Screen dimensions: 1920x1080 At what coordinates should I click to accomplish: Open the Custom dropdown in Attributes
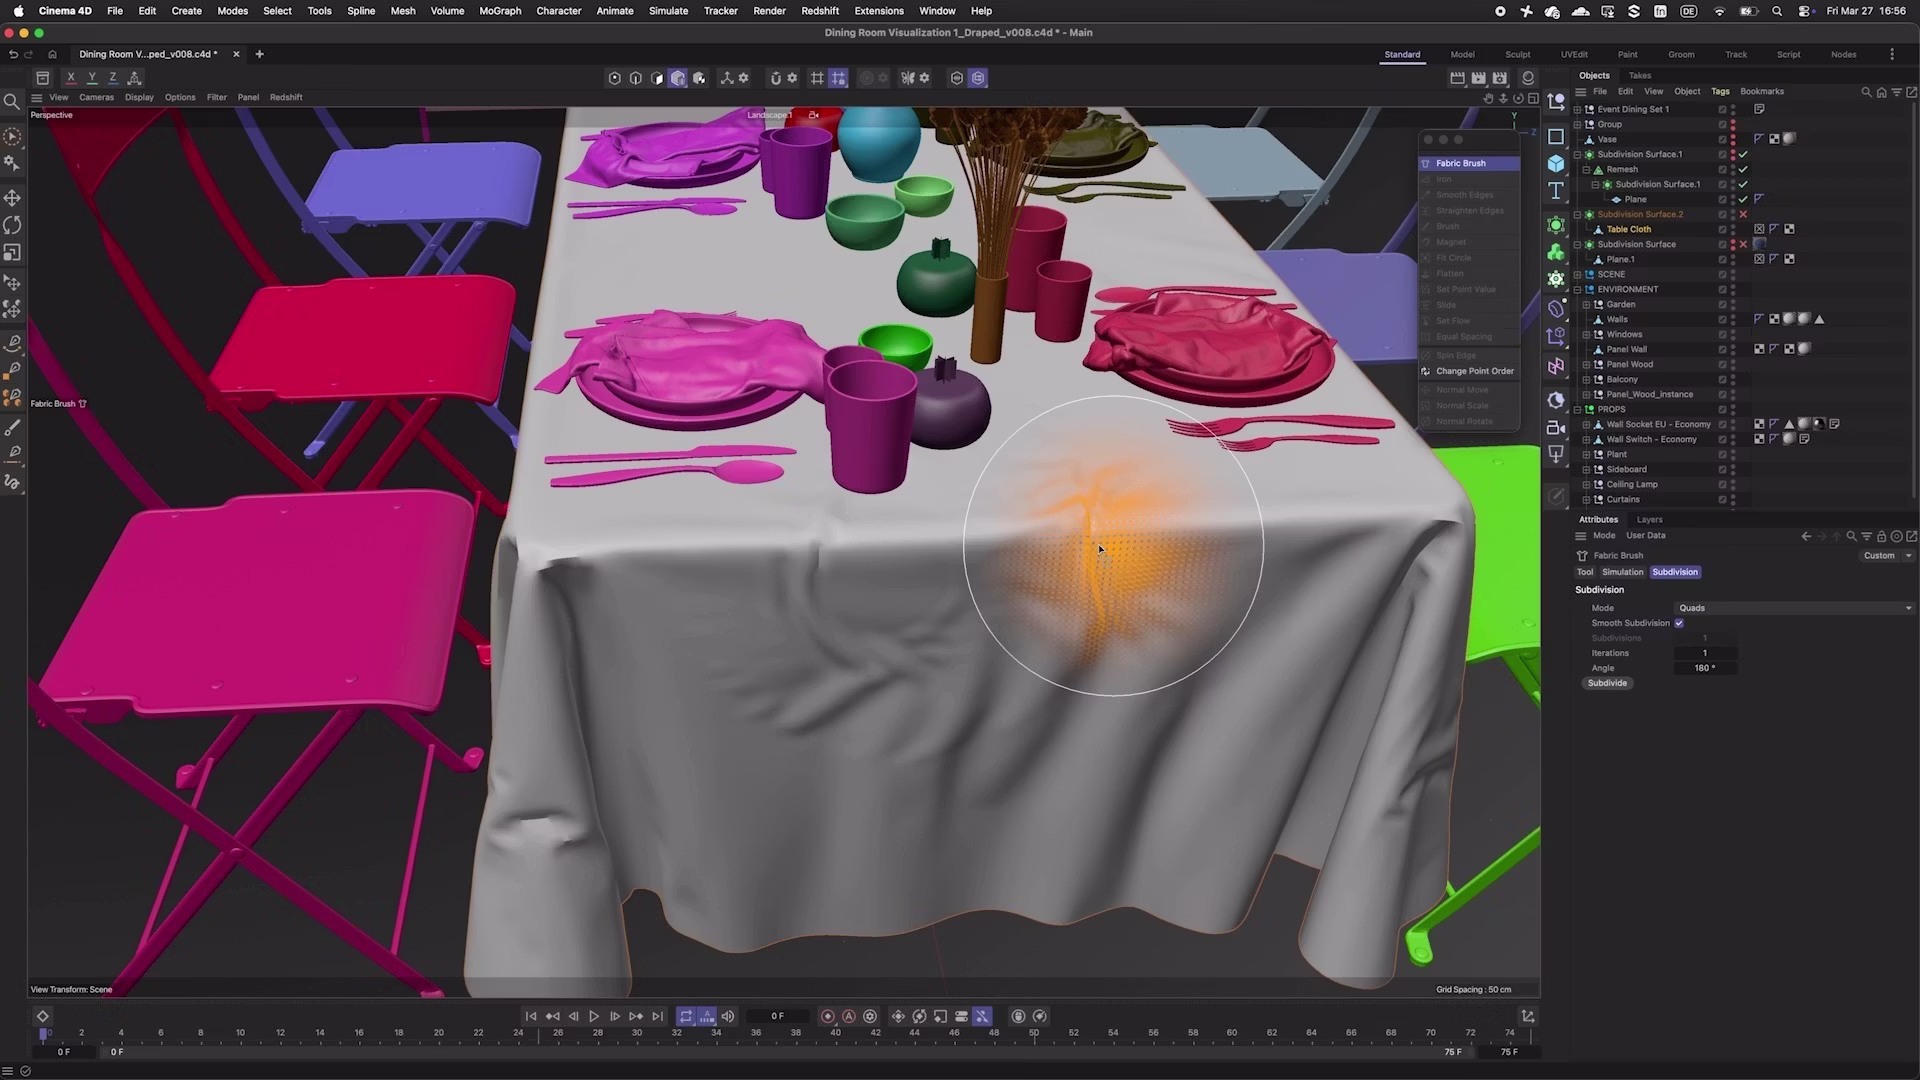point(1886,556)
